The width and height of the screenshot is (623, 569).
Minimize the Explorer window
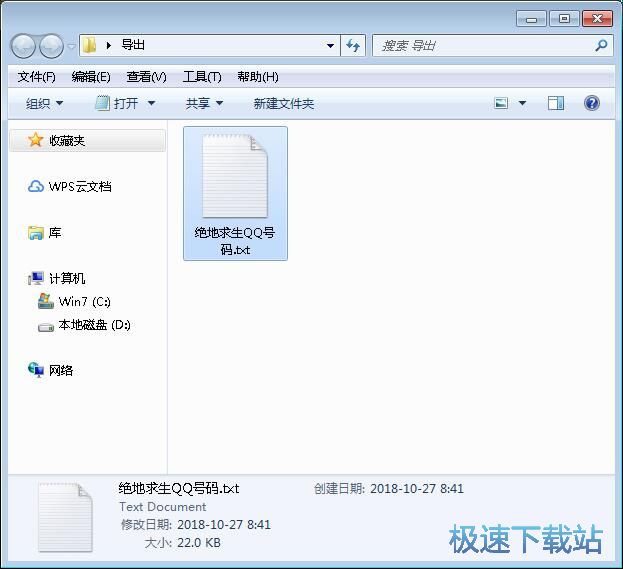click(x=531, y=19)
